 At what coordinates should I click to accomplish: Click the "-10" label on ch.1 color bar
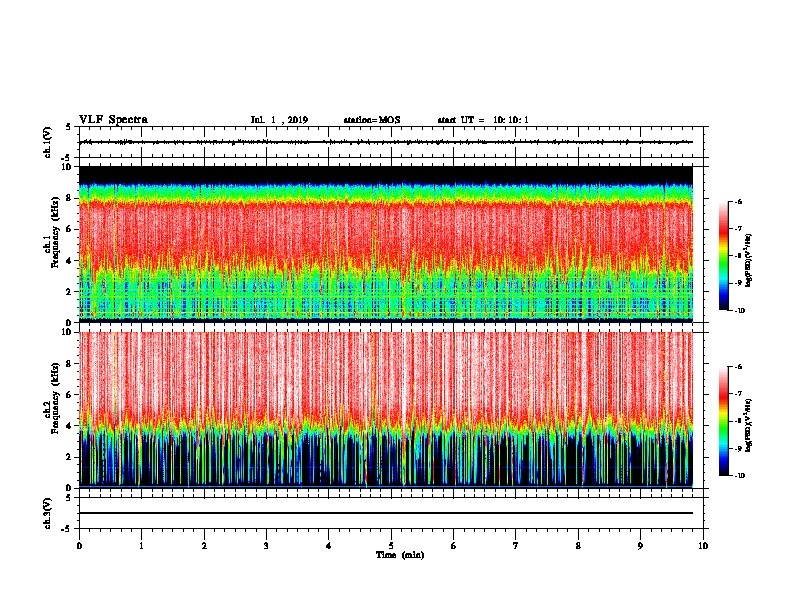[739, 311]
